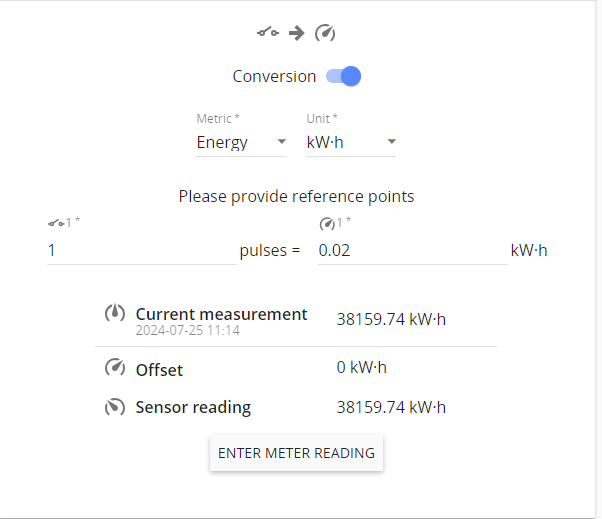Click the Offset gauge icon
The image size is (602, 519).
(x=116, y=368)
